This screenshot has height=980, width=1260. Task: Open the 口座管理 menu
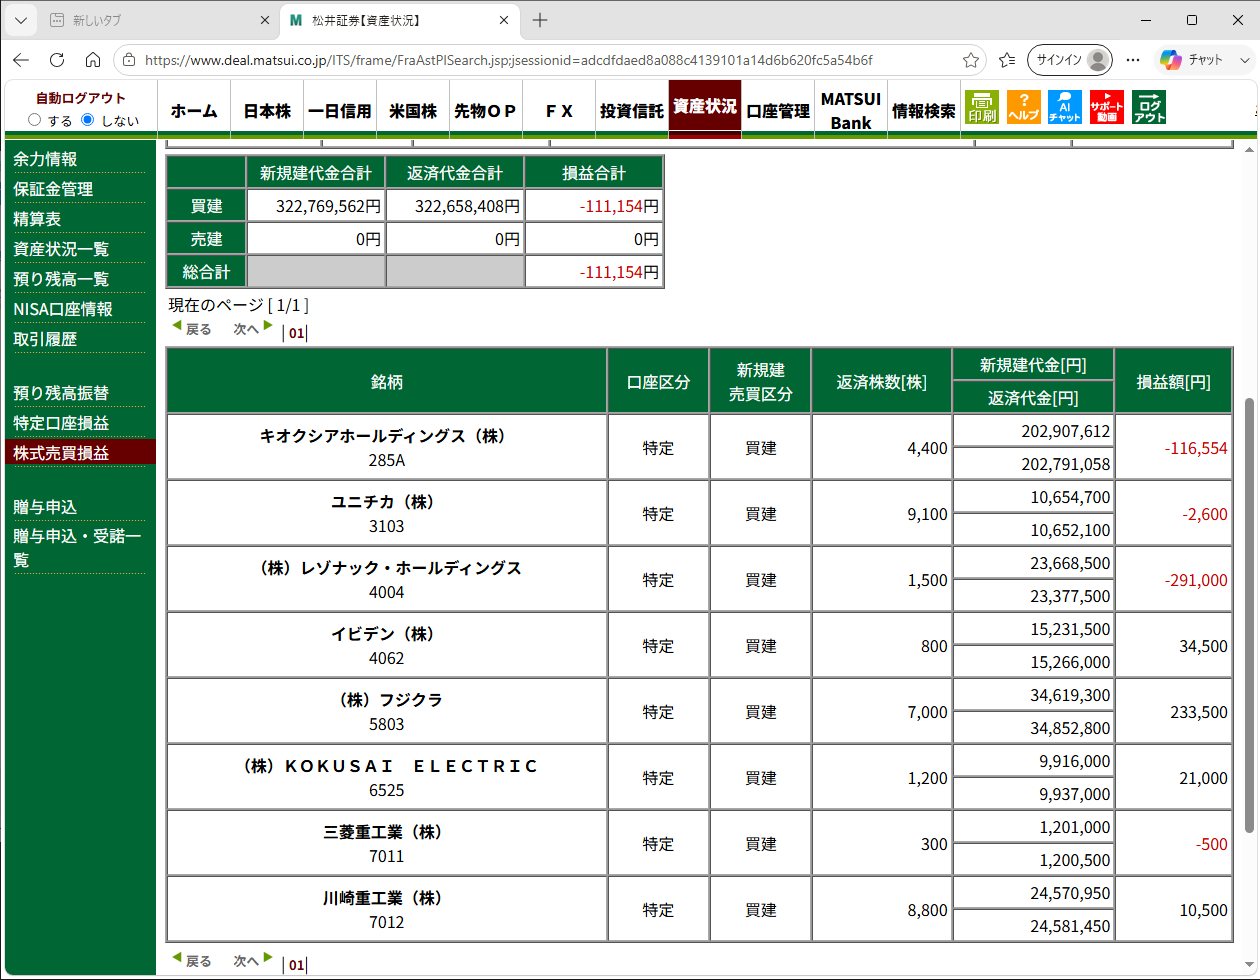[x=778, y=110]
